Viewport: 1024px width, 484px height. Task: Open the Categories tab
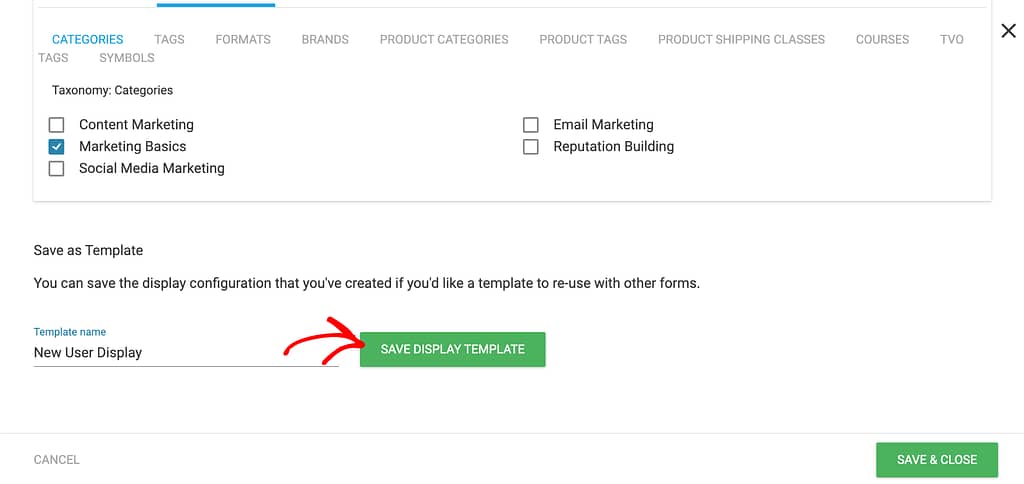88,39
